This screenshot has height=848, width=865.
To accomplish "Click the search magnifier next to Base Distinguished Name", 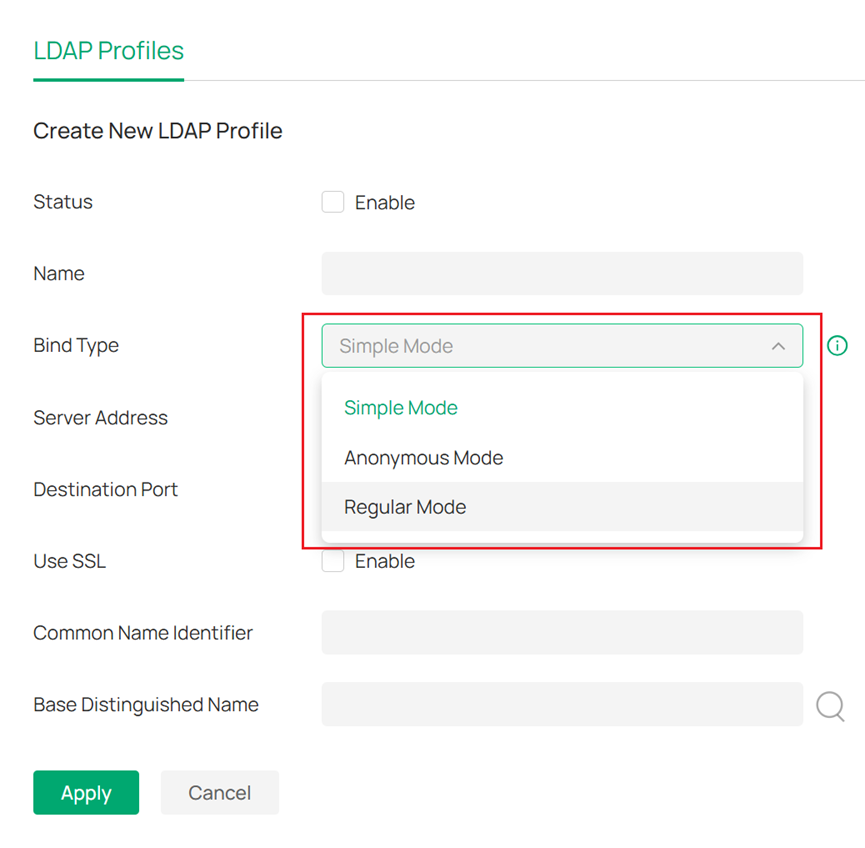I will tap(830, 707).
